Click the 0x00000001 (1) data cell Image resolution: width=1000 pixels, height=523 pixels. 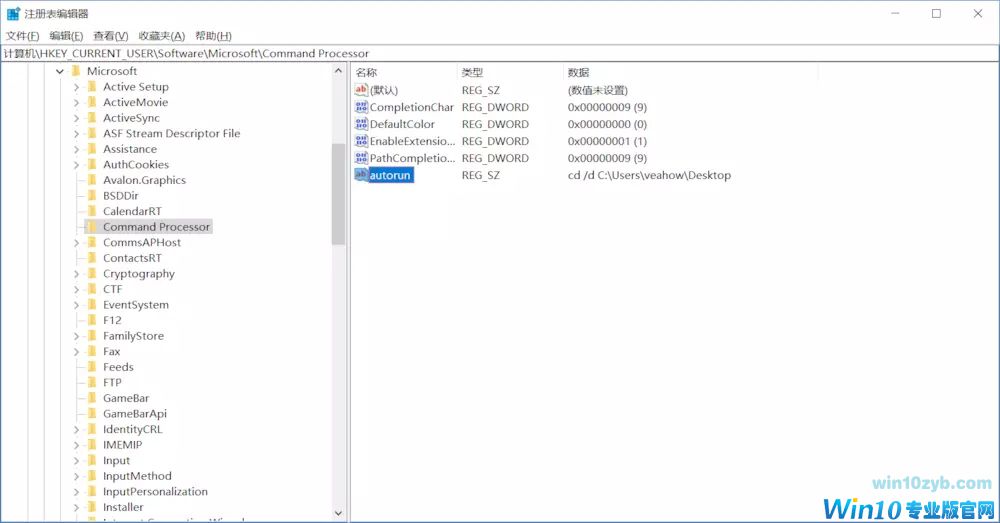tap(607, 141)
